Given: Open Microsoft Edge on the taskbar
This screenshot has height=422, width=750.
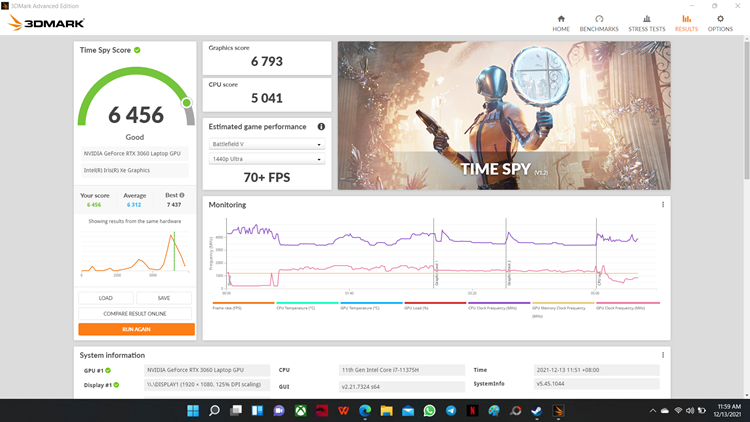Looking at the screenshot, I should [365, 411].
